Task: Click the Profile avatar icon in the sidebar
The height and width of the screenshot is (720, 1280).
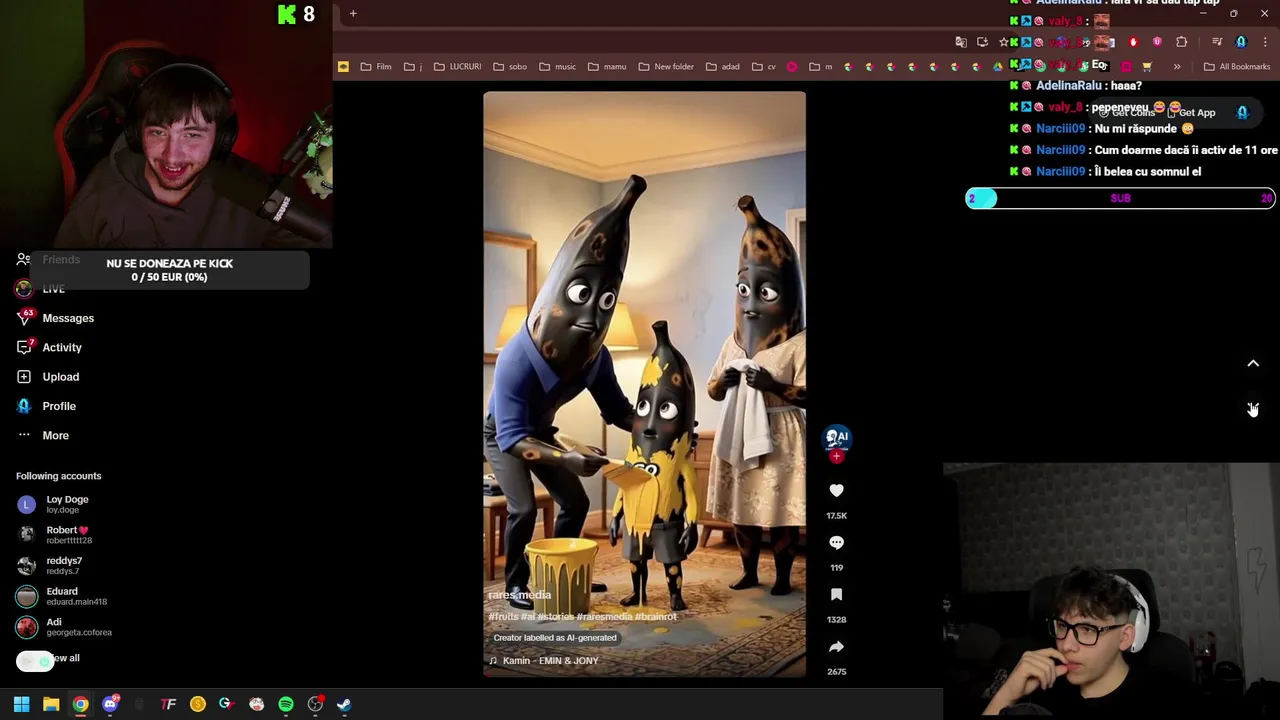Action: tap(24, 406)
